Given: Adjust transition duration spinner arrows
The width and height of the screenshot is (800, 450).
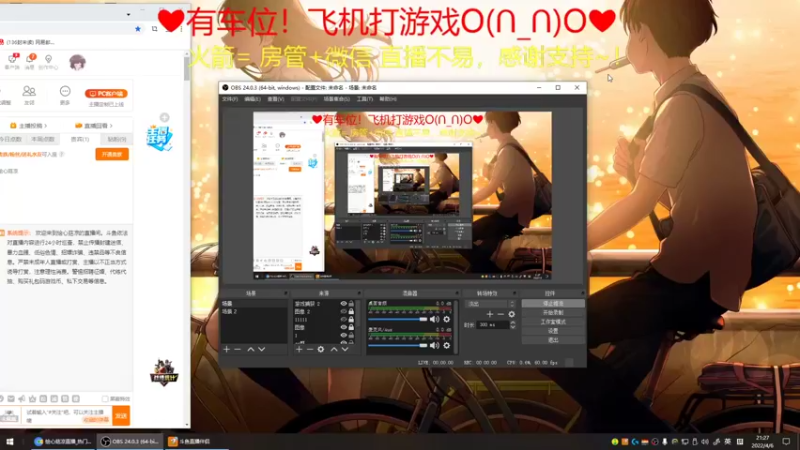Looking at the screenshot, I should pyautogui.click(x=513, y=324).
